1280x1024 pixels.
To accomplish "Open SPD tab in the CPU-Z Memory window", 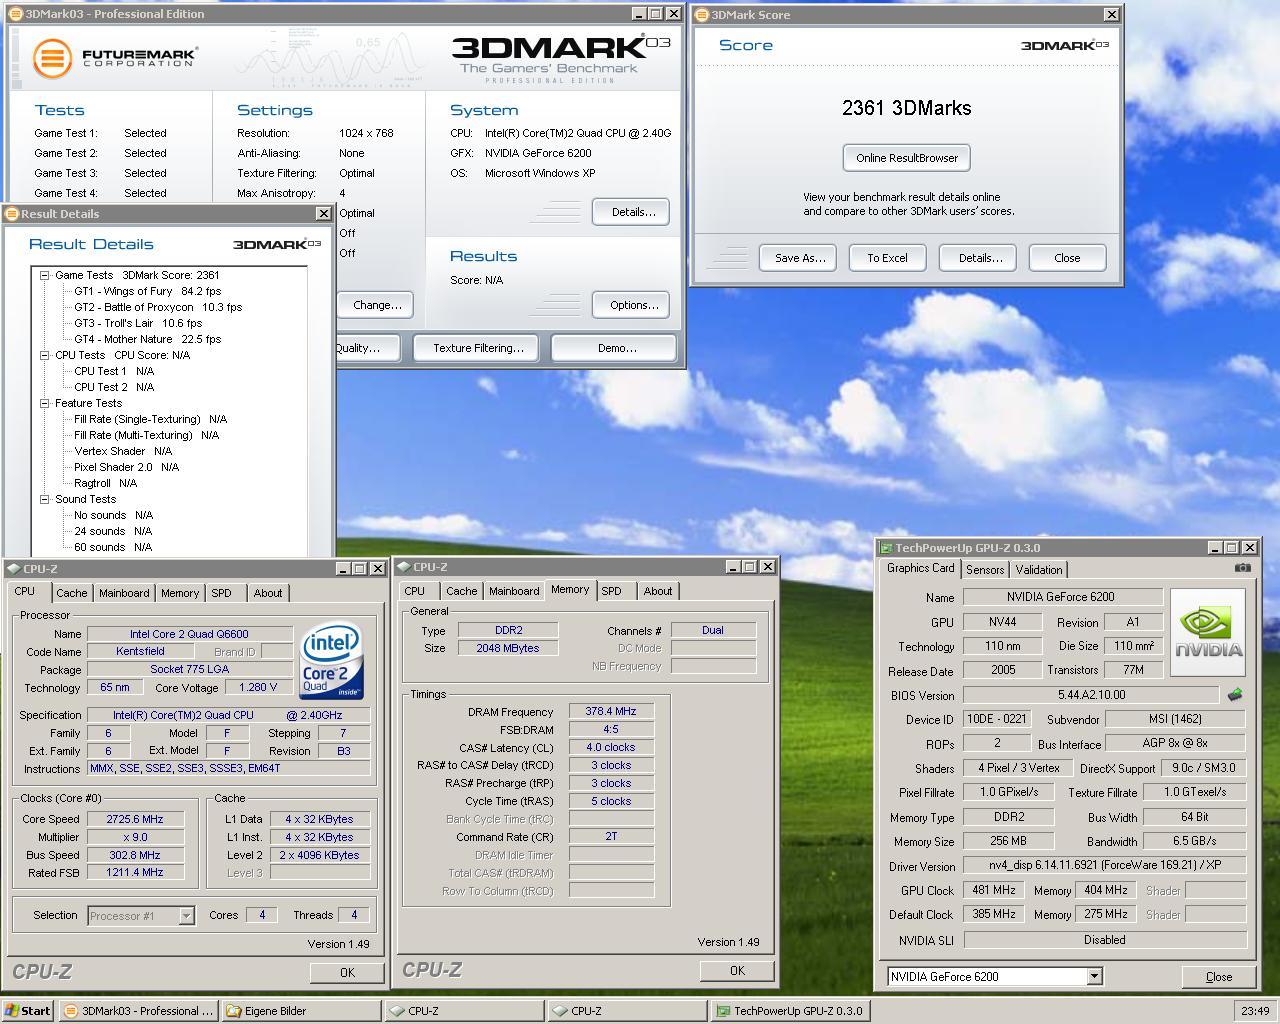I will tap(611, 591).
